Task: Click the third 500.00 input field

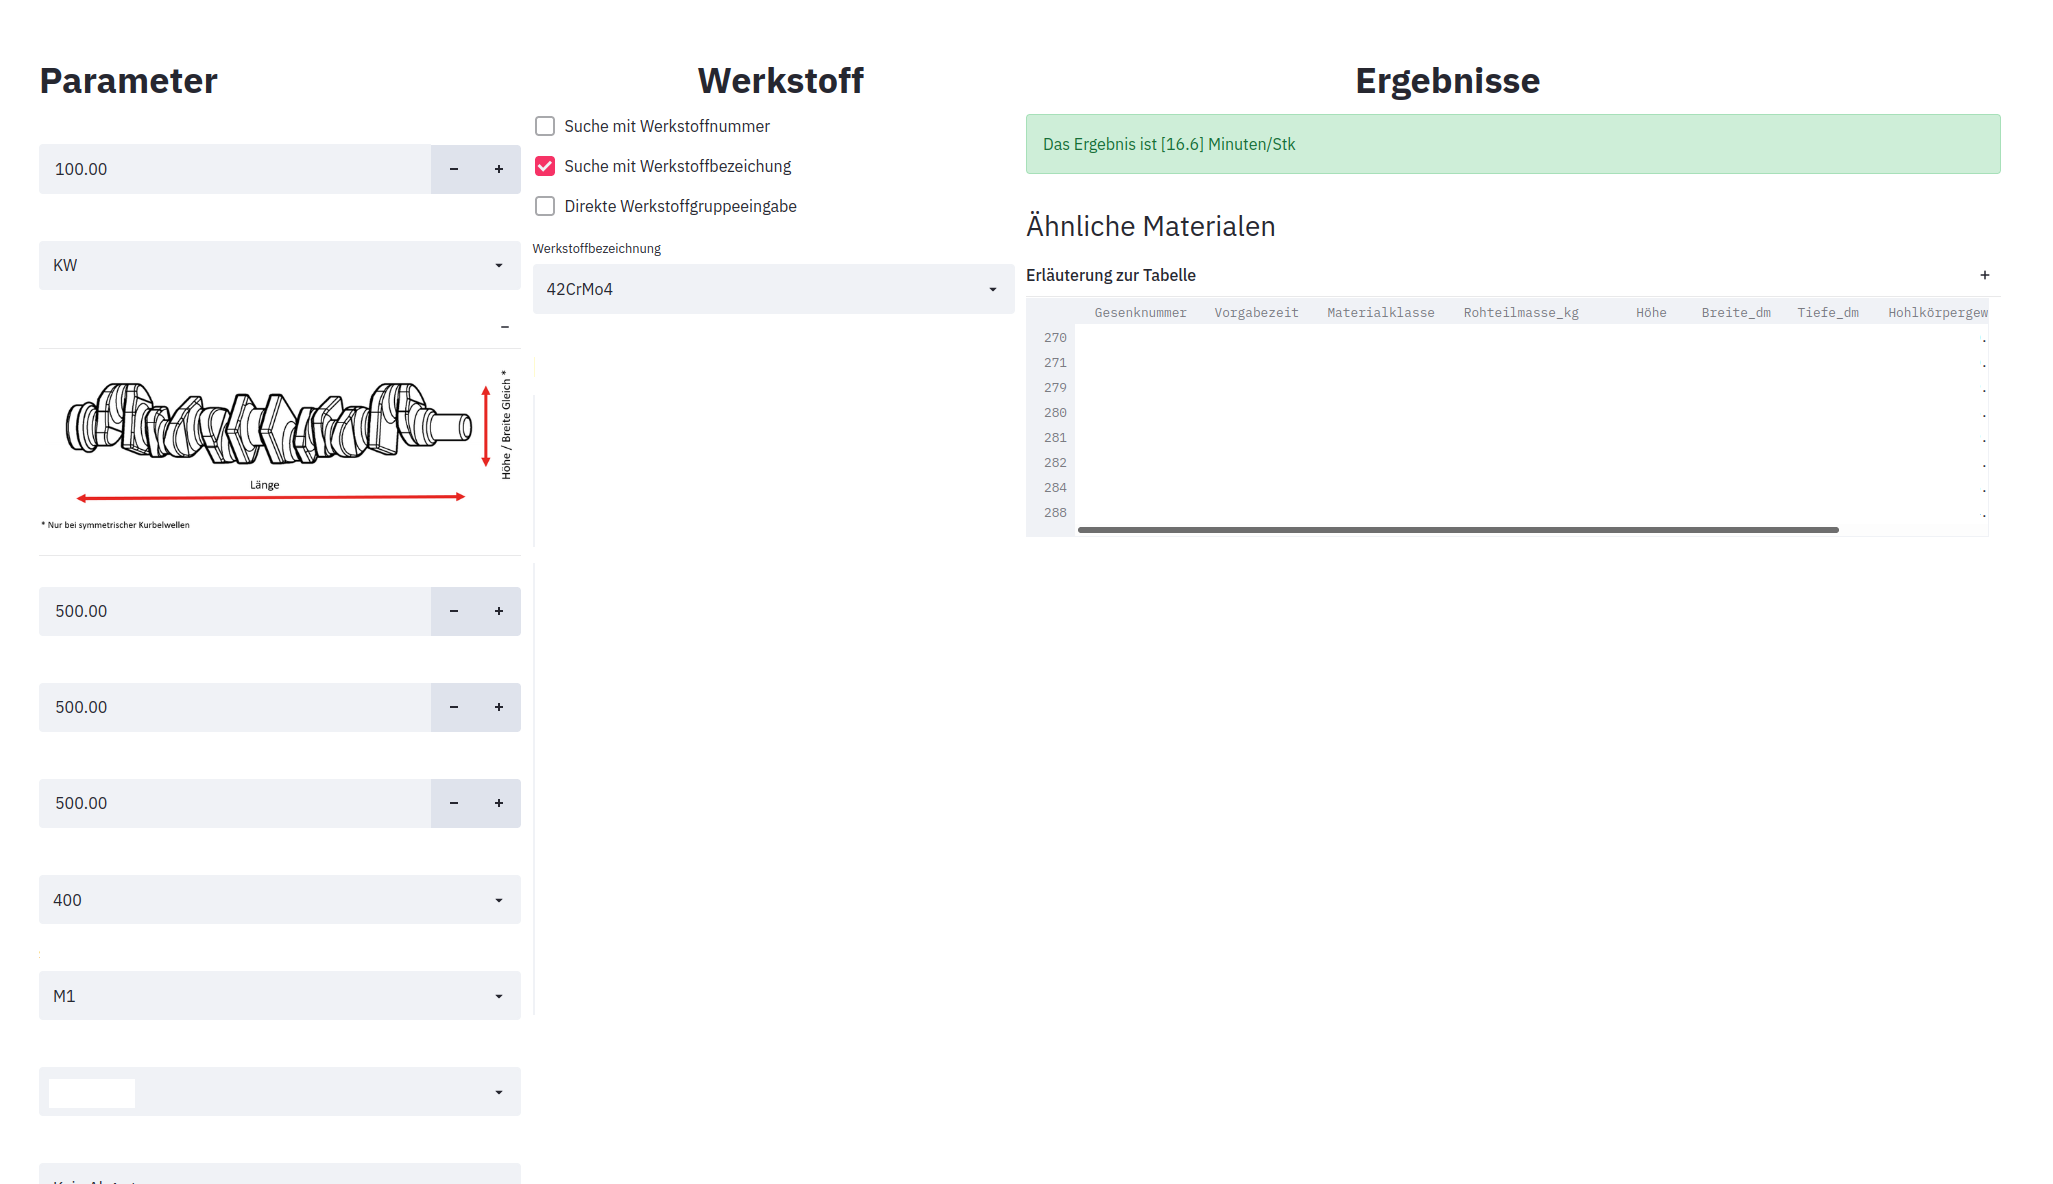Action: click(235, 803)
